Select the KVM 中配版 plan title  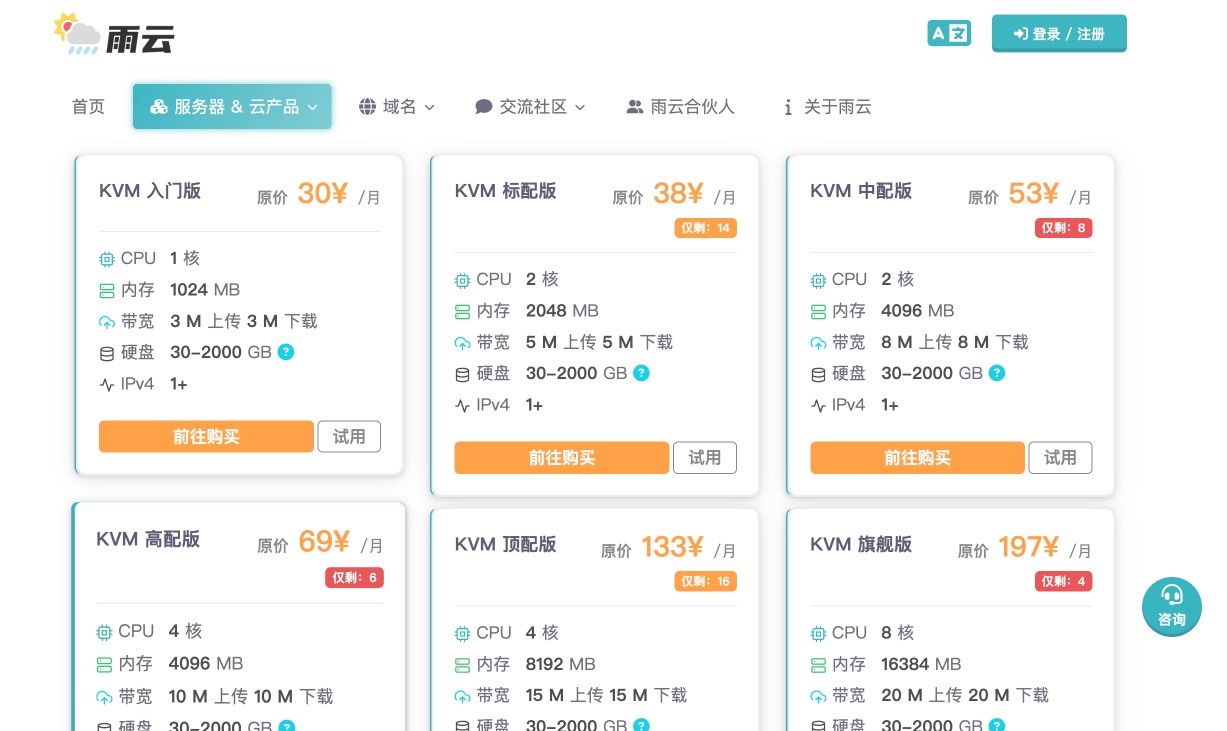click(861, 191)
